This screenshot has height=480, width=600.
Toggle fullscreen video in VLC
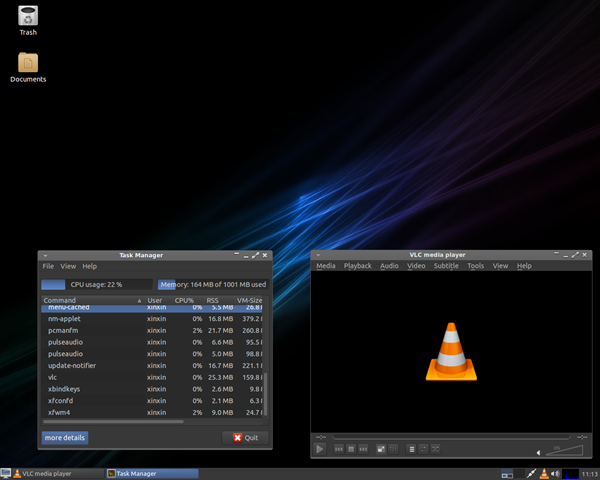click(x=381, y=449)
